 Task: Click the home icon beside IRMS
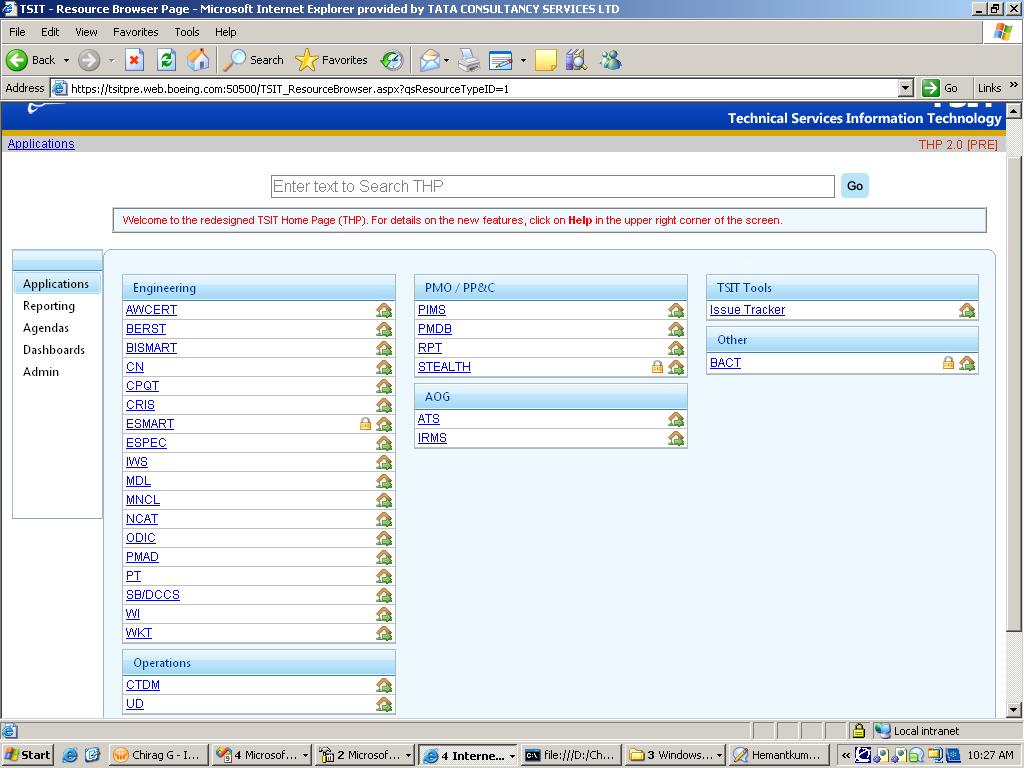point(676,438)
